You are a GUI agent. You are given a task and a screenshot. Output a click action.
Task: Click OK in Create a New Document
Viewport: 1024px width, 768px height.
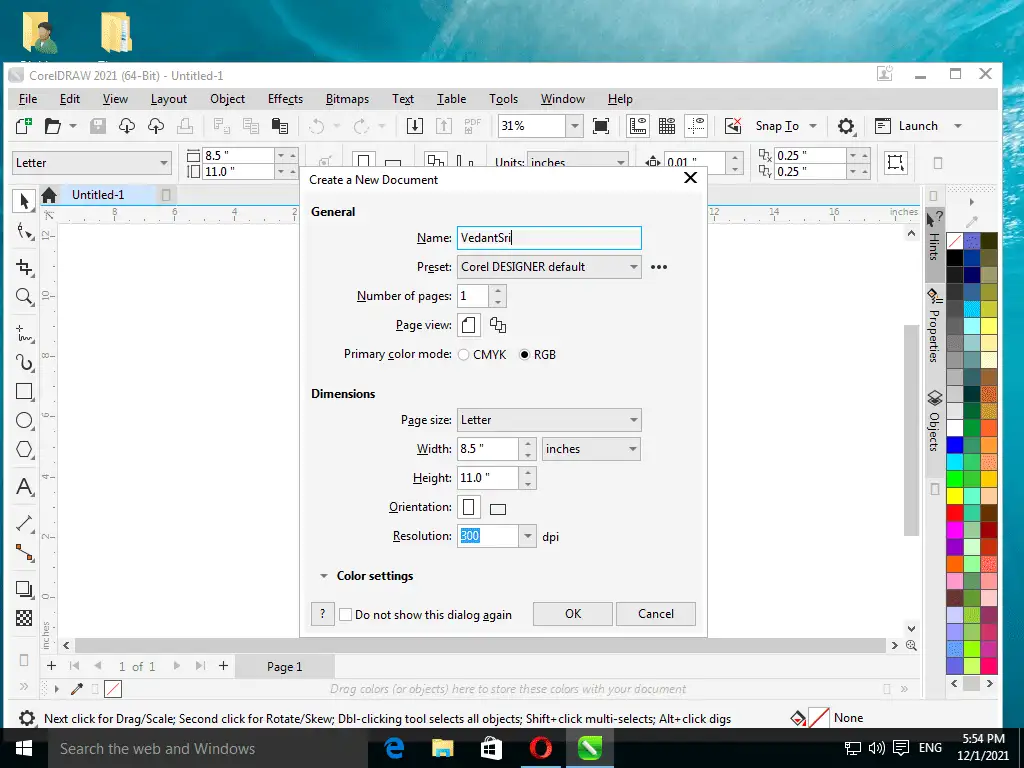pyautogui.click(x=573, y=614)
